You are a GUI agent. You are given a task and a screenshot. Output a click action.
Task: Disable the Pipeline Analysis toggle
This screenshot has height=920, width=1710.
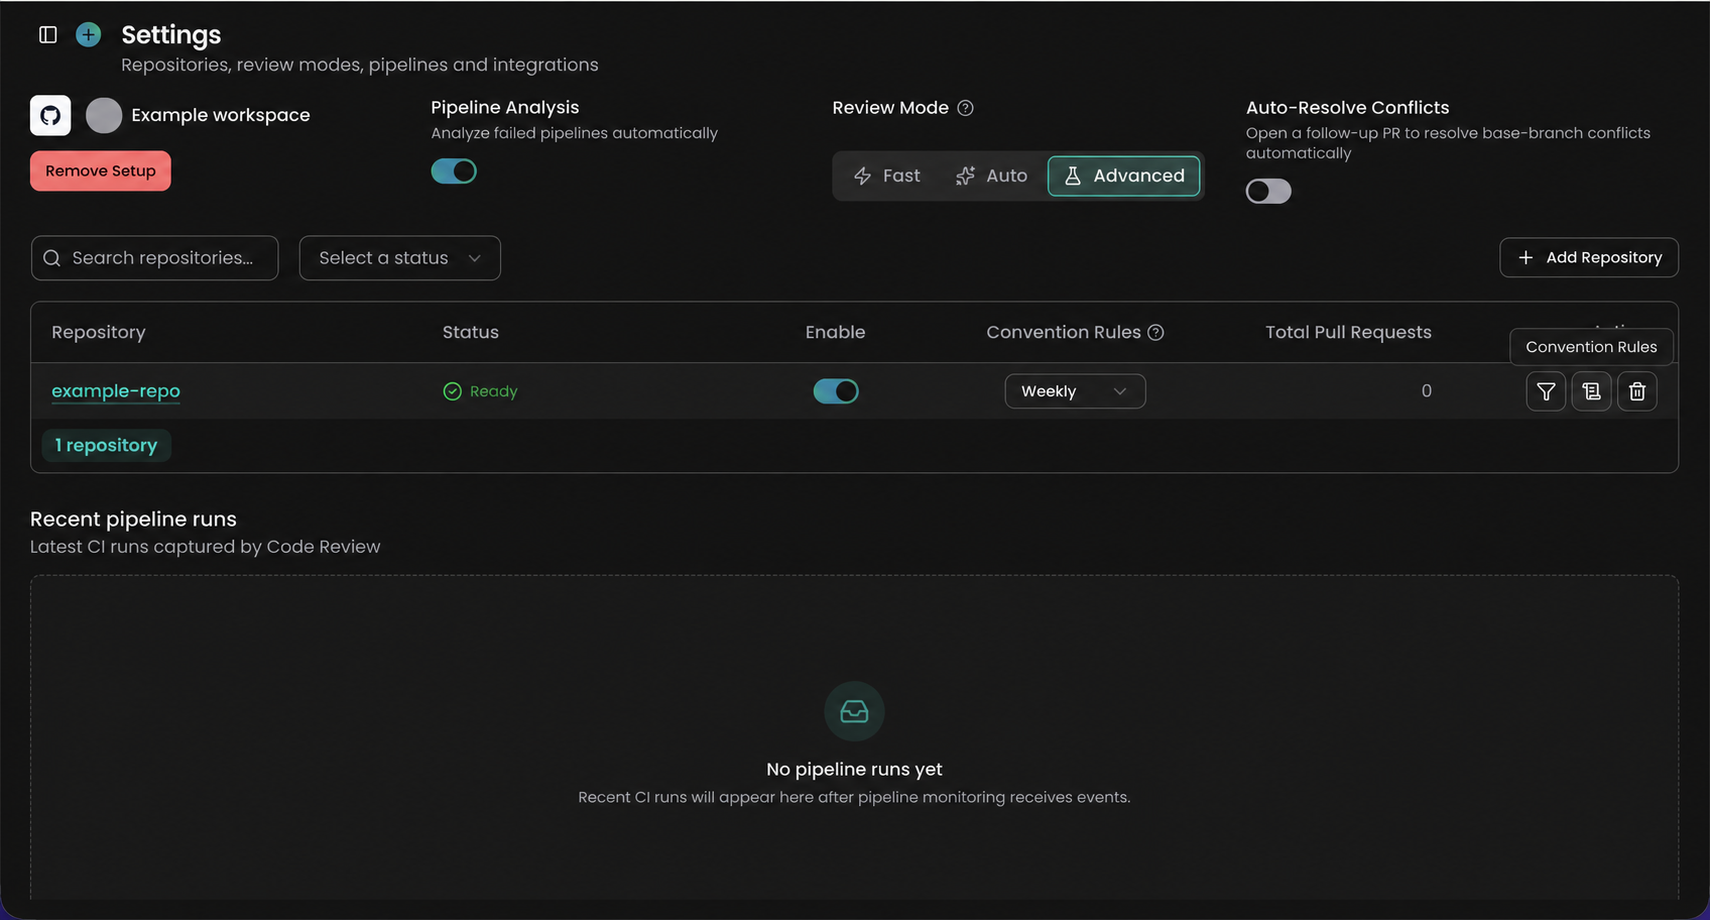[454, 171]
